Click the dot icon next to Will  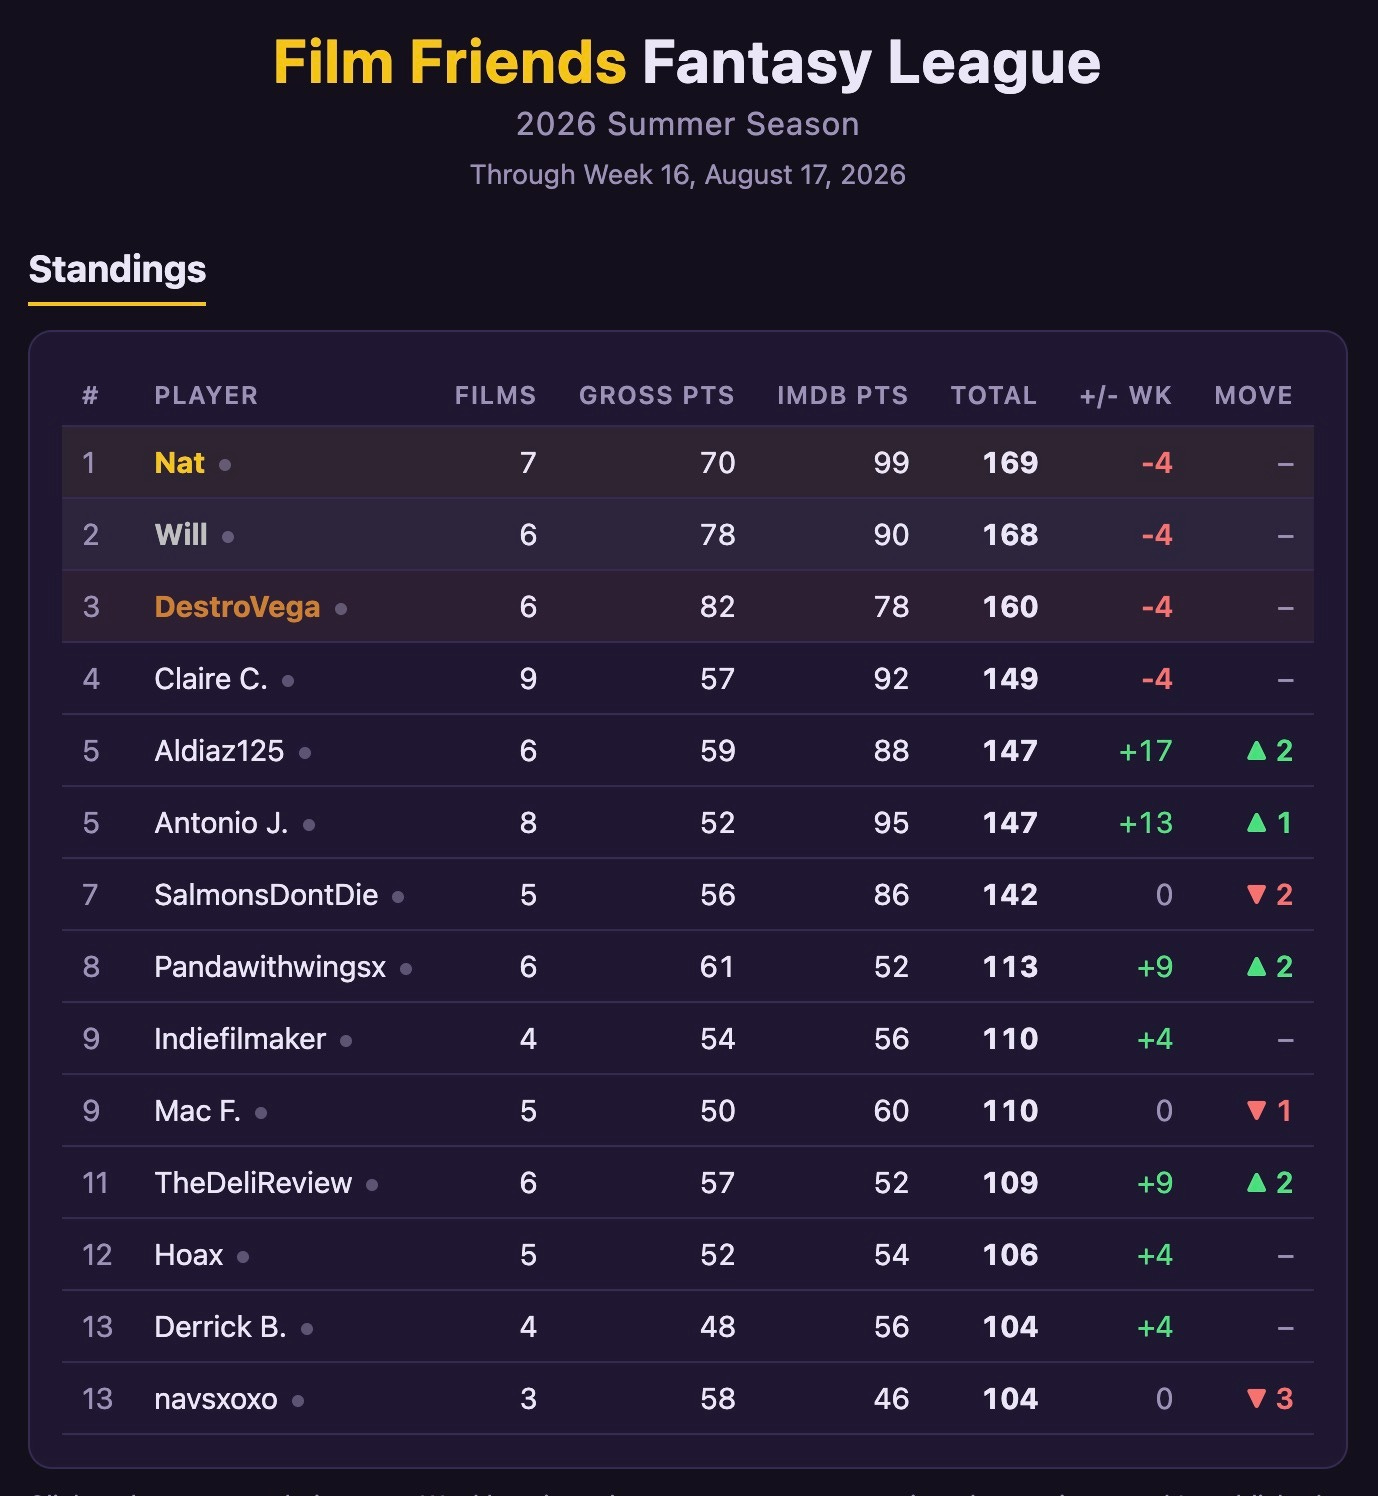pos(228,536)
